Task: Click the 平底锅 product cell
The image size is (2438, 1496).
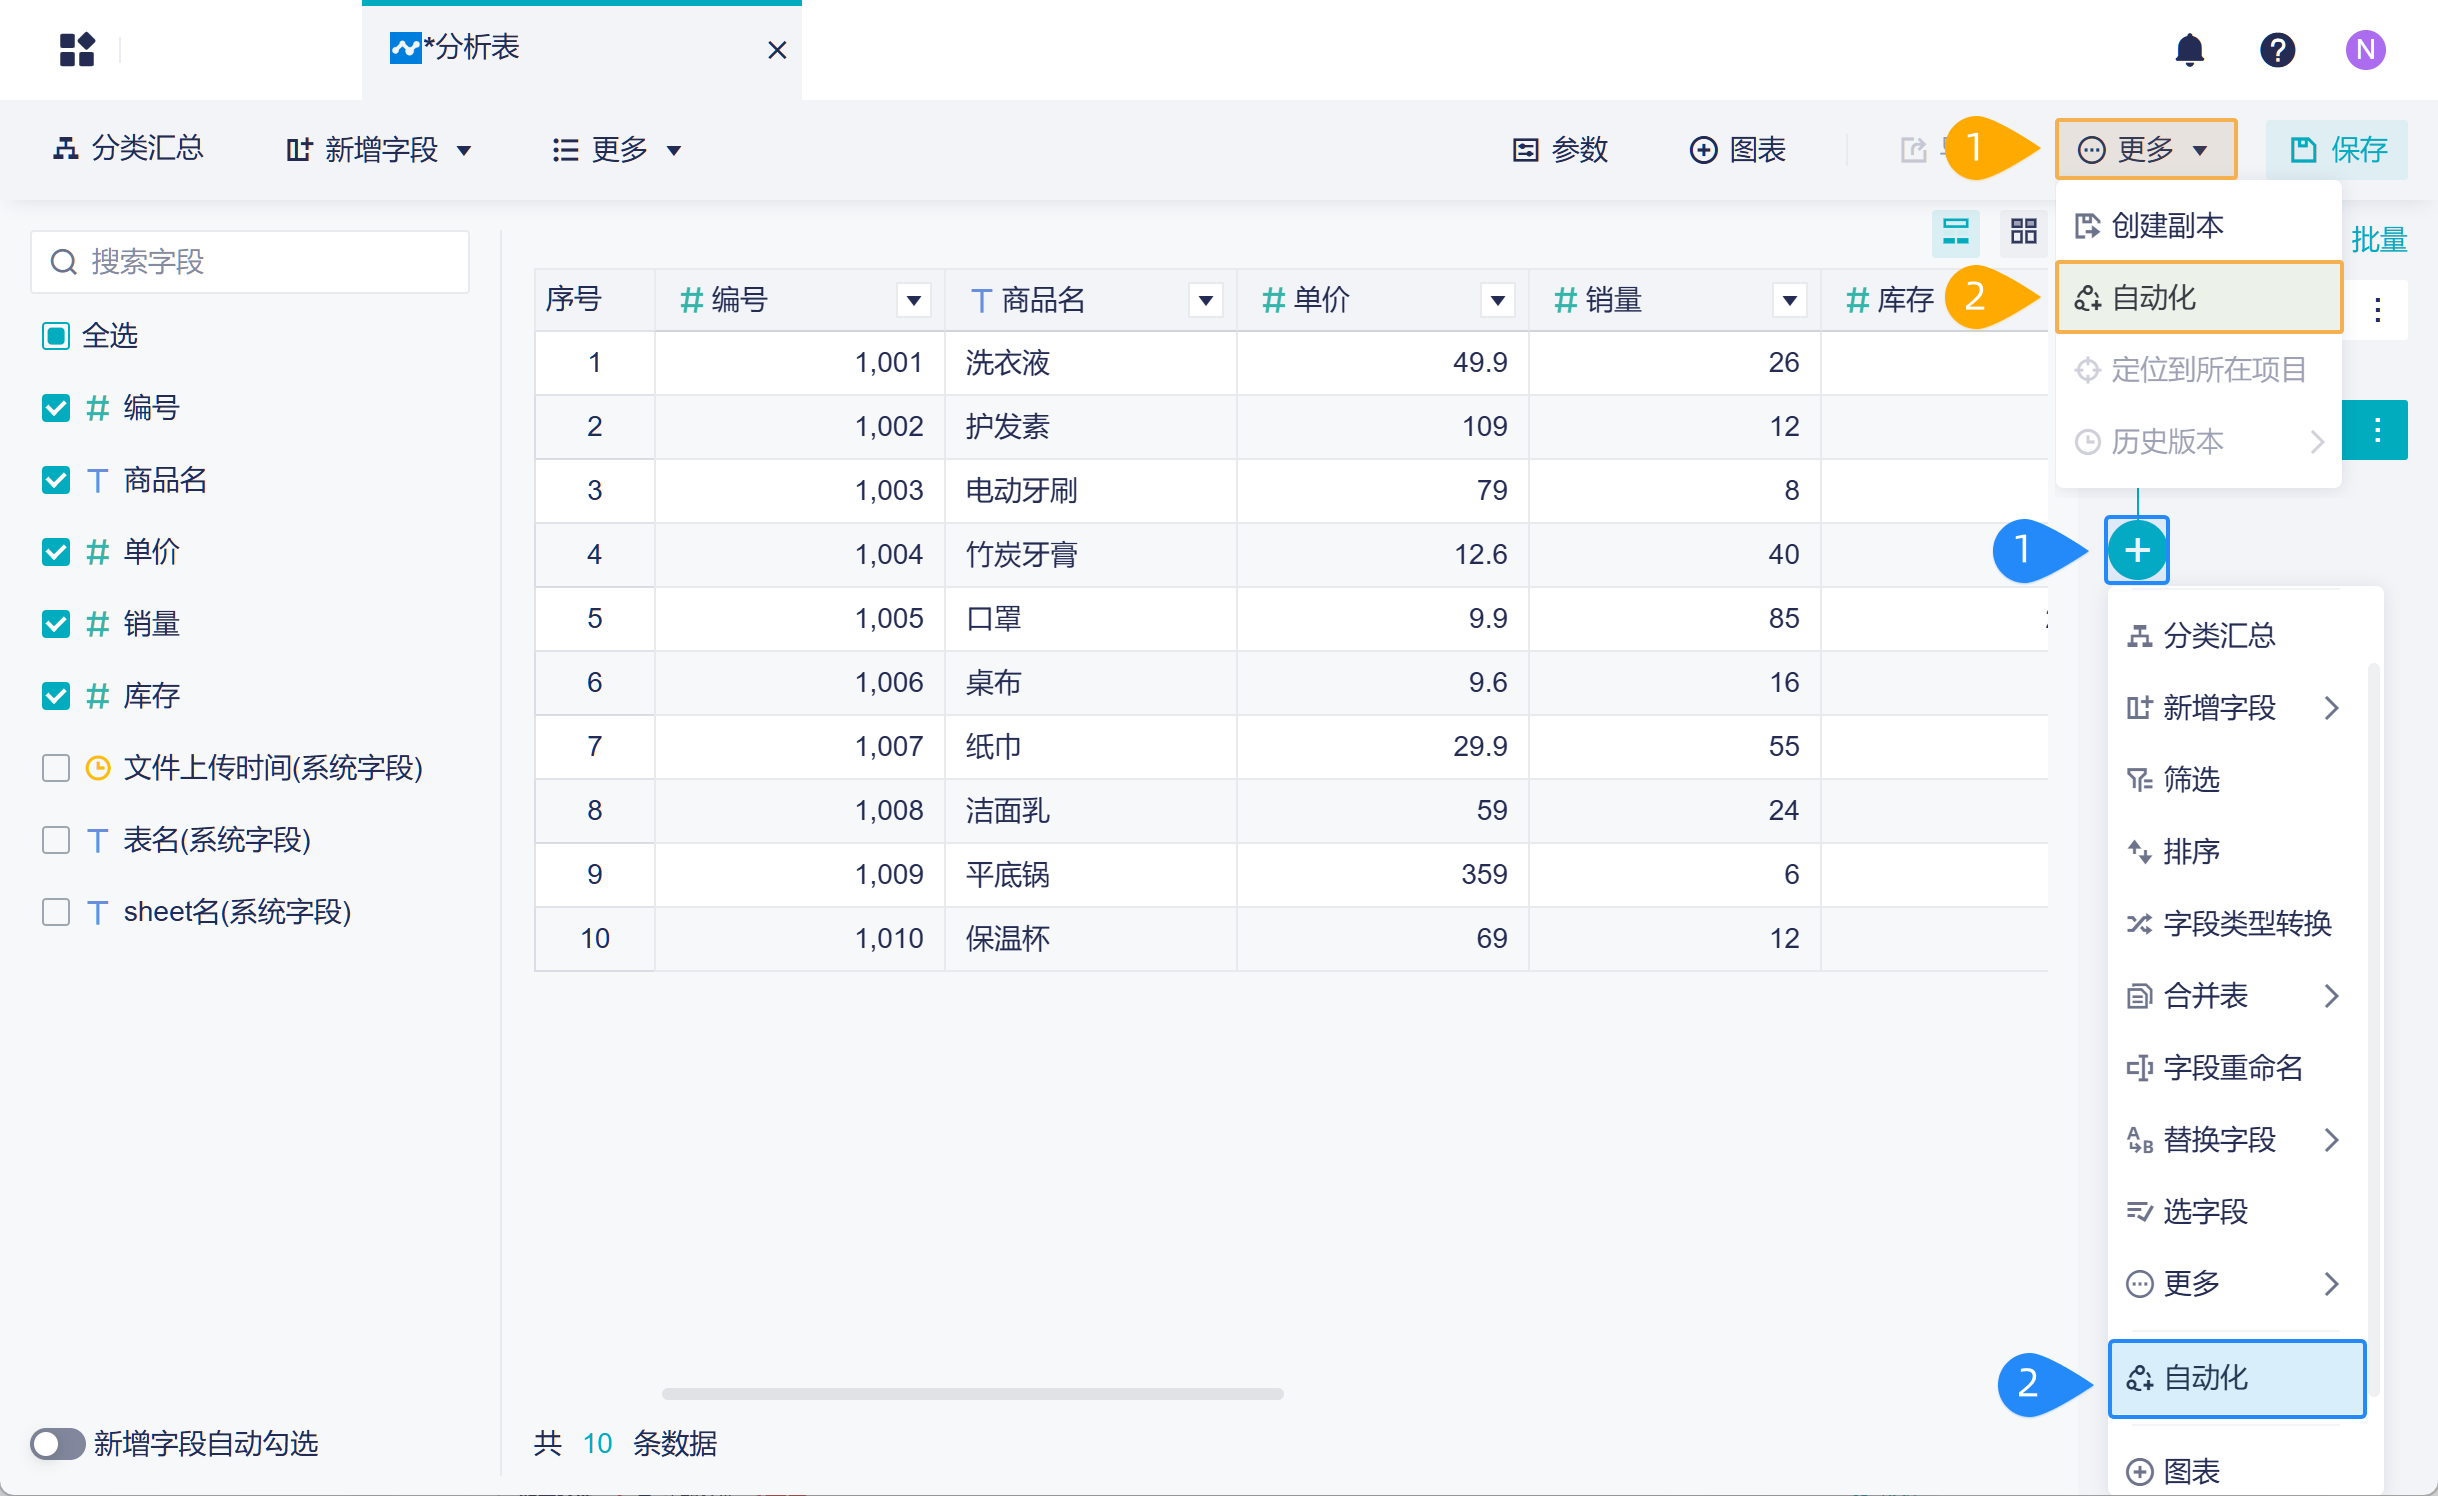Action: pyautogui.click(x=1090, y=874)
